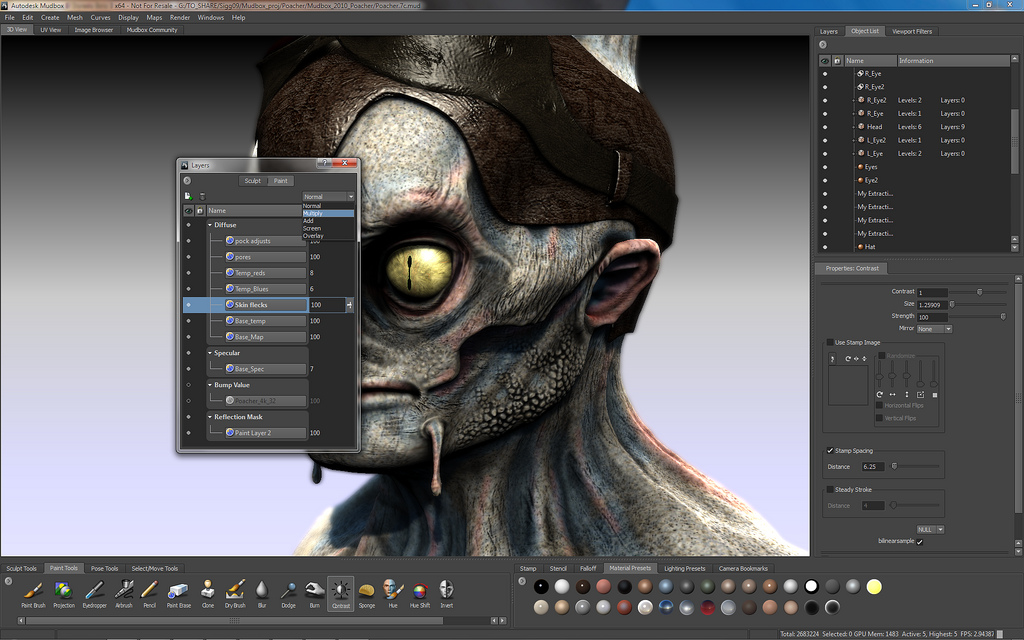Switch Layers window to Sculpt mode
Image resolution: width=1024 pixels, height=640 pixels.
pos(253,181)
